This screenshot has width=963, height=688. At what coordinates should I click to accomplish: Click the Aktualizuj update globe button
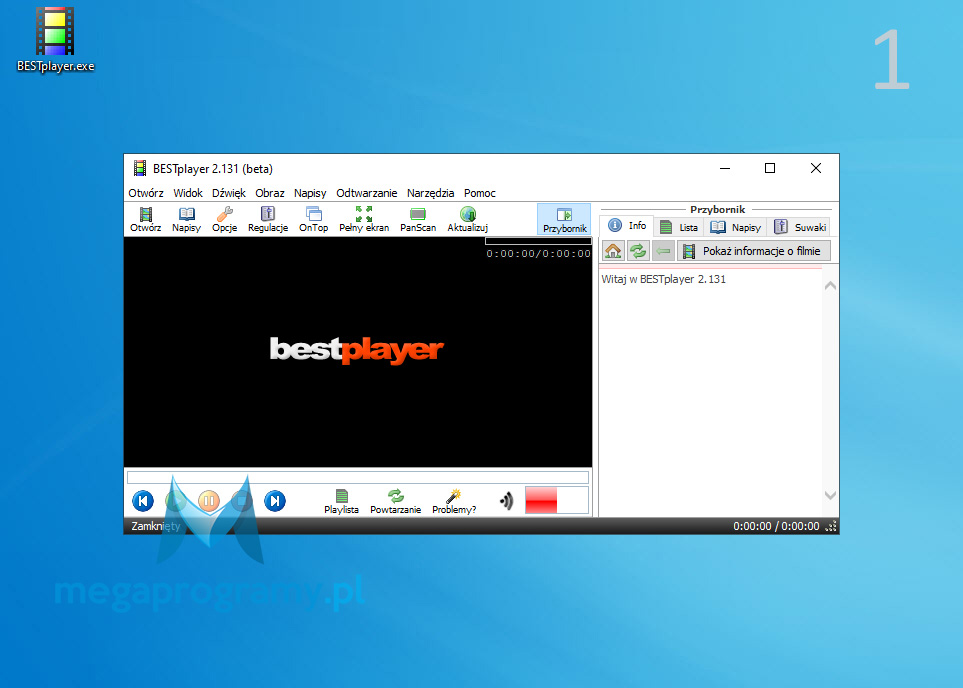point(467,219)
